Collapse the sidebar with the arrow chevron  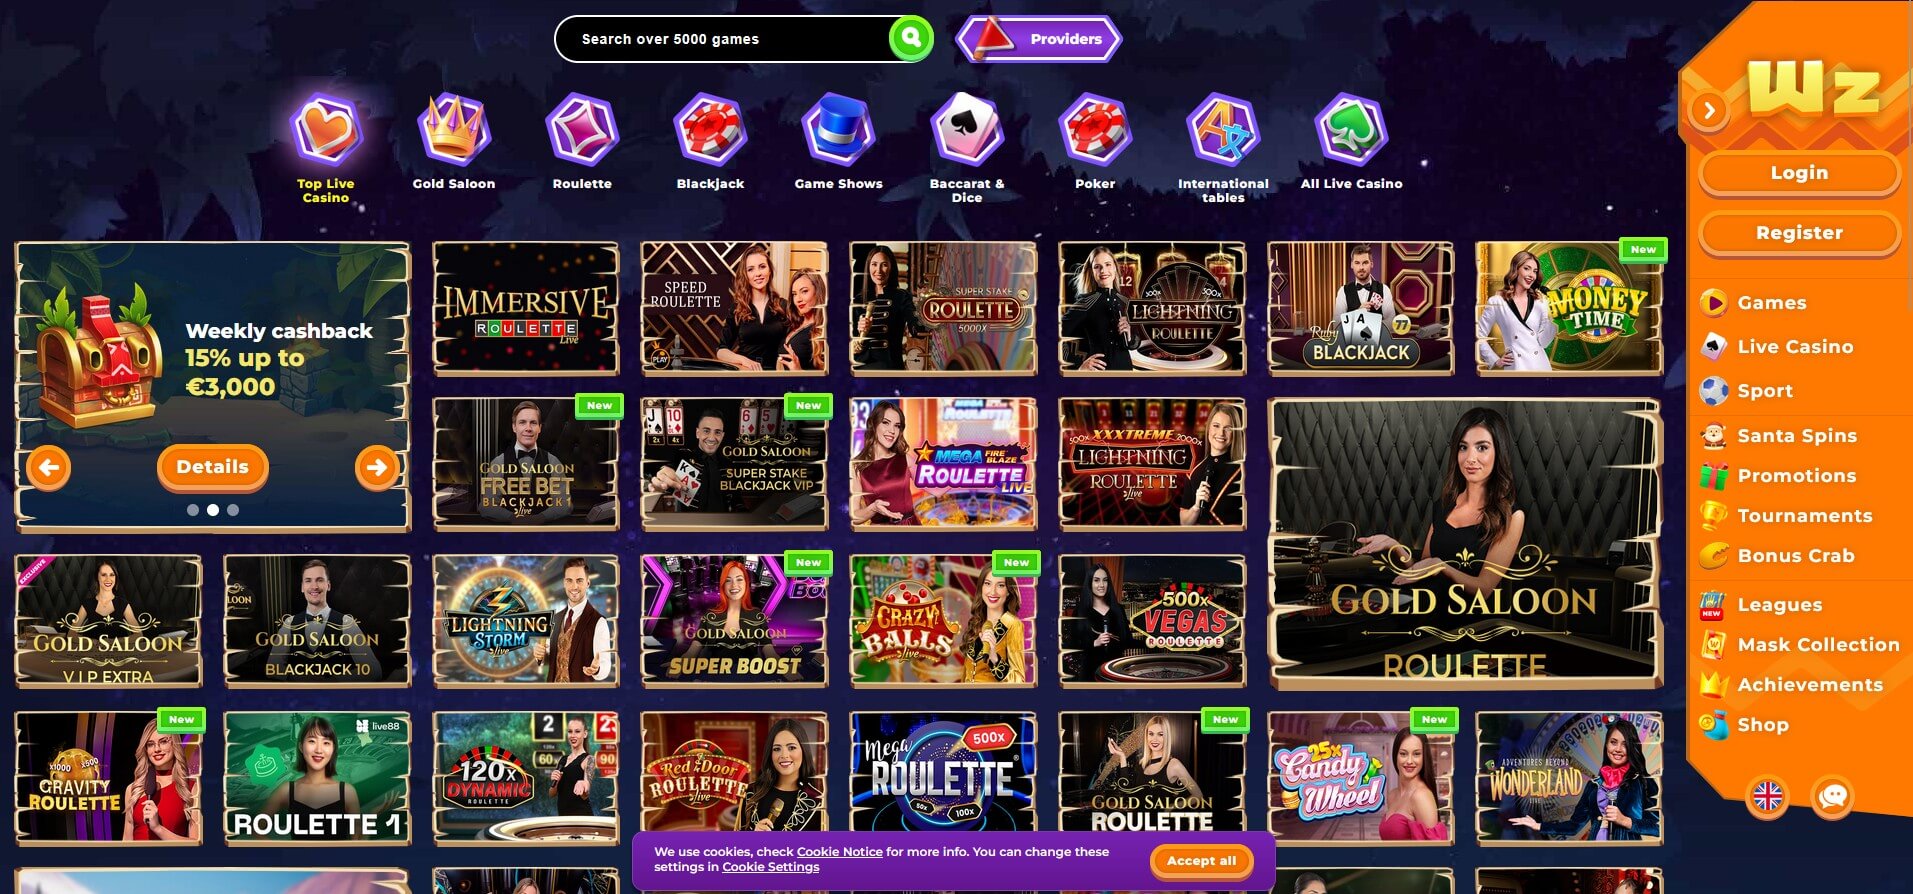pyautogui.click(x=1709, y=110)
